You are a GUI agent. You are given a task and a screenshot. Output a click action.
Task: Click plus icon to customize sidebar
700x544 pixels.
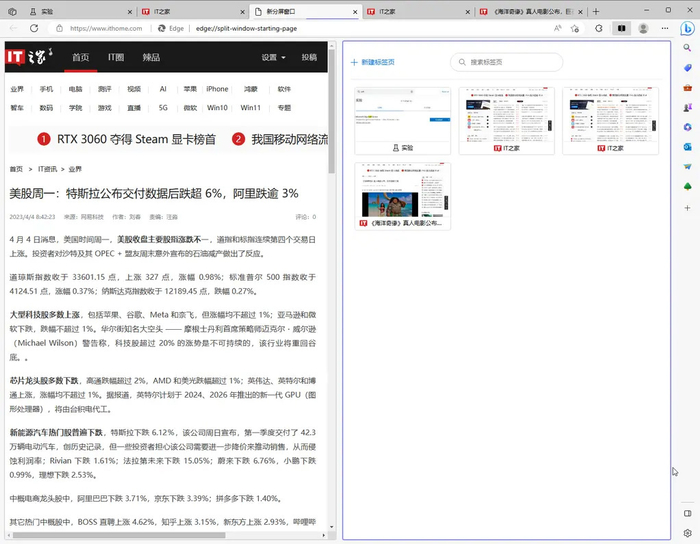pyautogui.click(x=688, y=209)
